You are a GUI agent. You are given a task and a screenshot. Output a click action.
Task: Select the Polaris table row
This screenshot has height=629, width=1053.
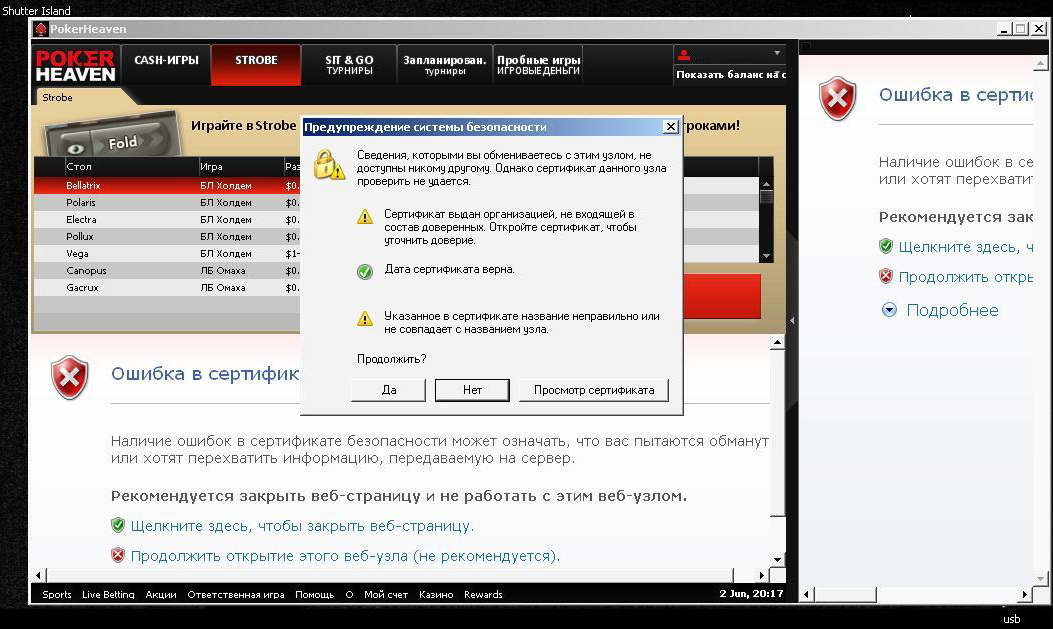(167, 202)
